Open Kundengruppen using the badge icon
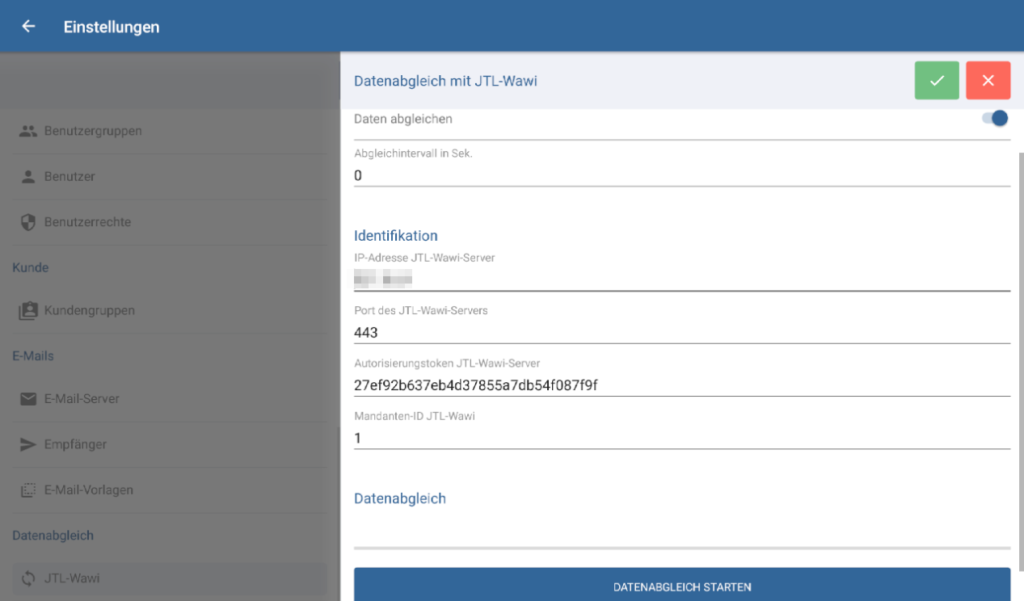 30,310
